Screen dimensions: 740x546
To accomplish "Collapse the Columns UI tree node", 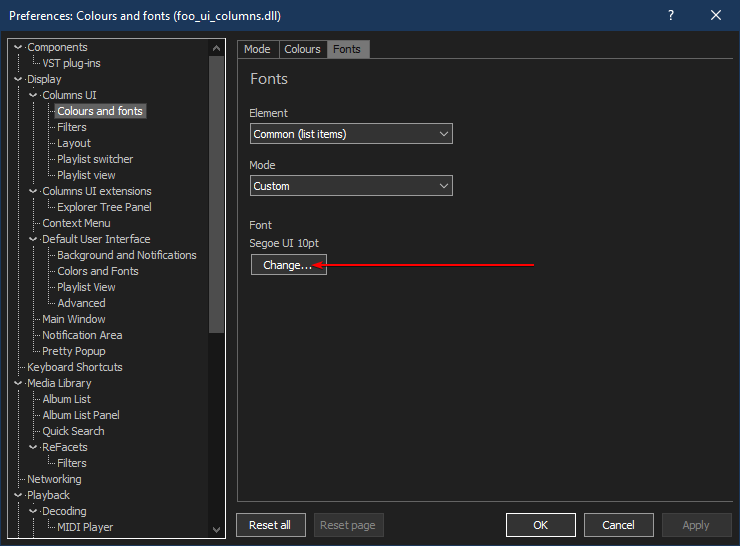I will 33,95.
